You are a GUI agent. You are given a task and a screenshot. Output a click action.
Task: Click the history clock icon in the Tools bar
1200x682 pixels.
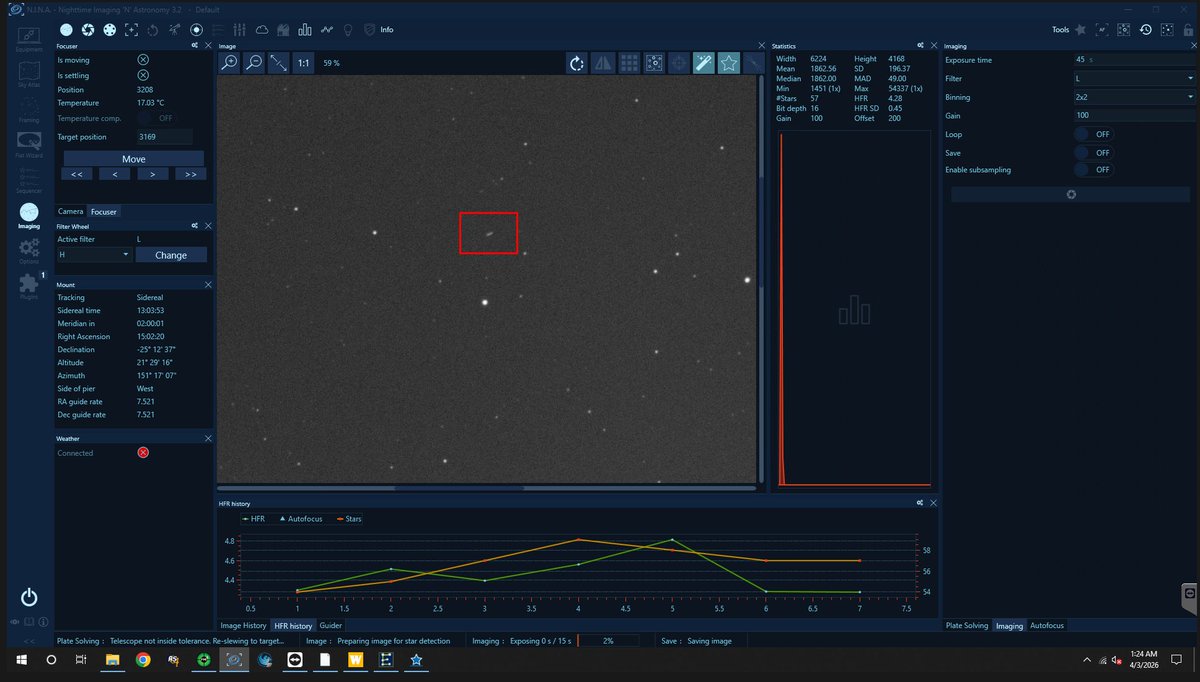click(1145, 30)
